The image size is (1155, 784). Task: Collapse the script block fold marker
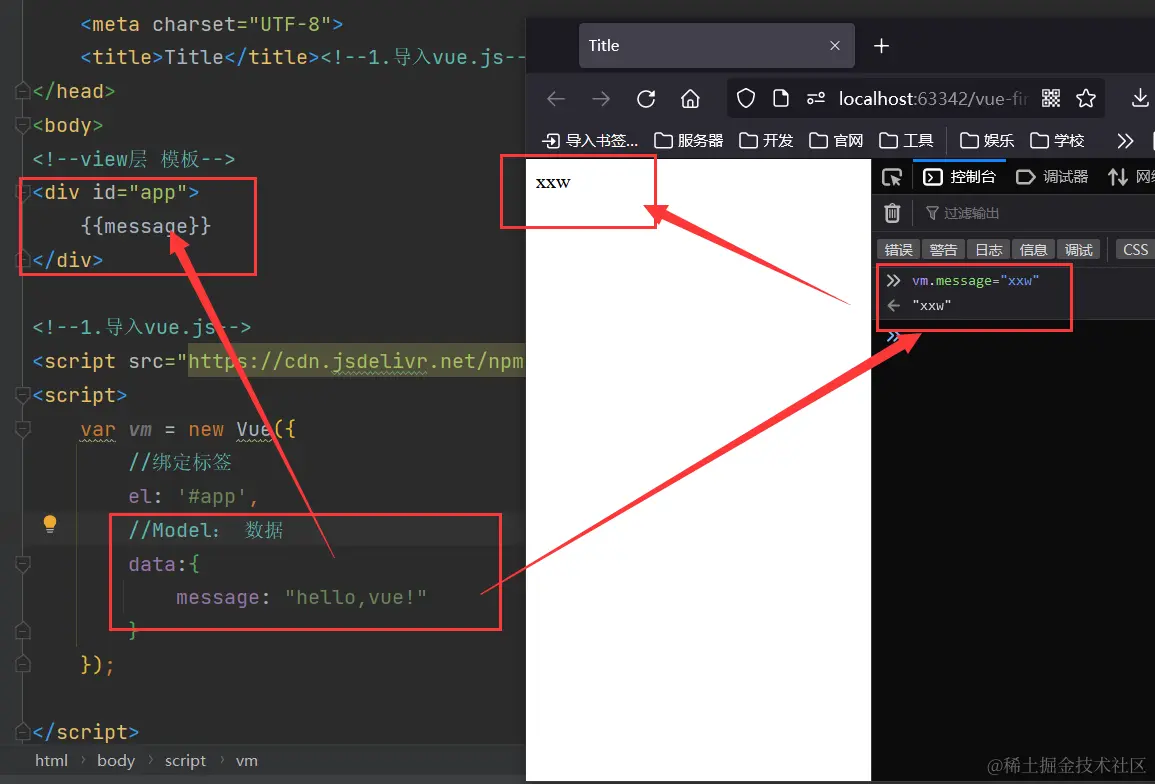(x=23, y=395)
